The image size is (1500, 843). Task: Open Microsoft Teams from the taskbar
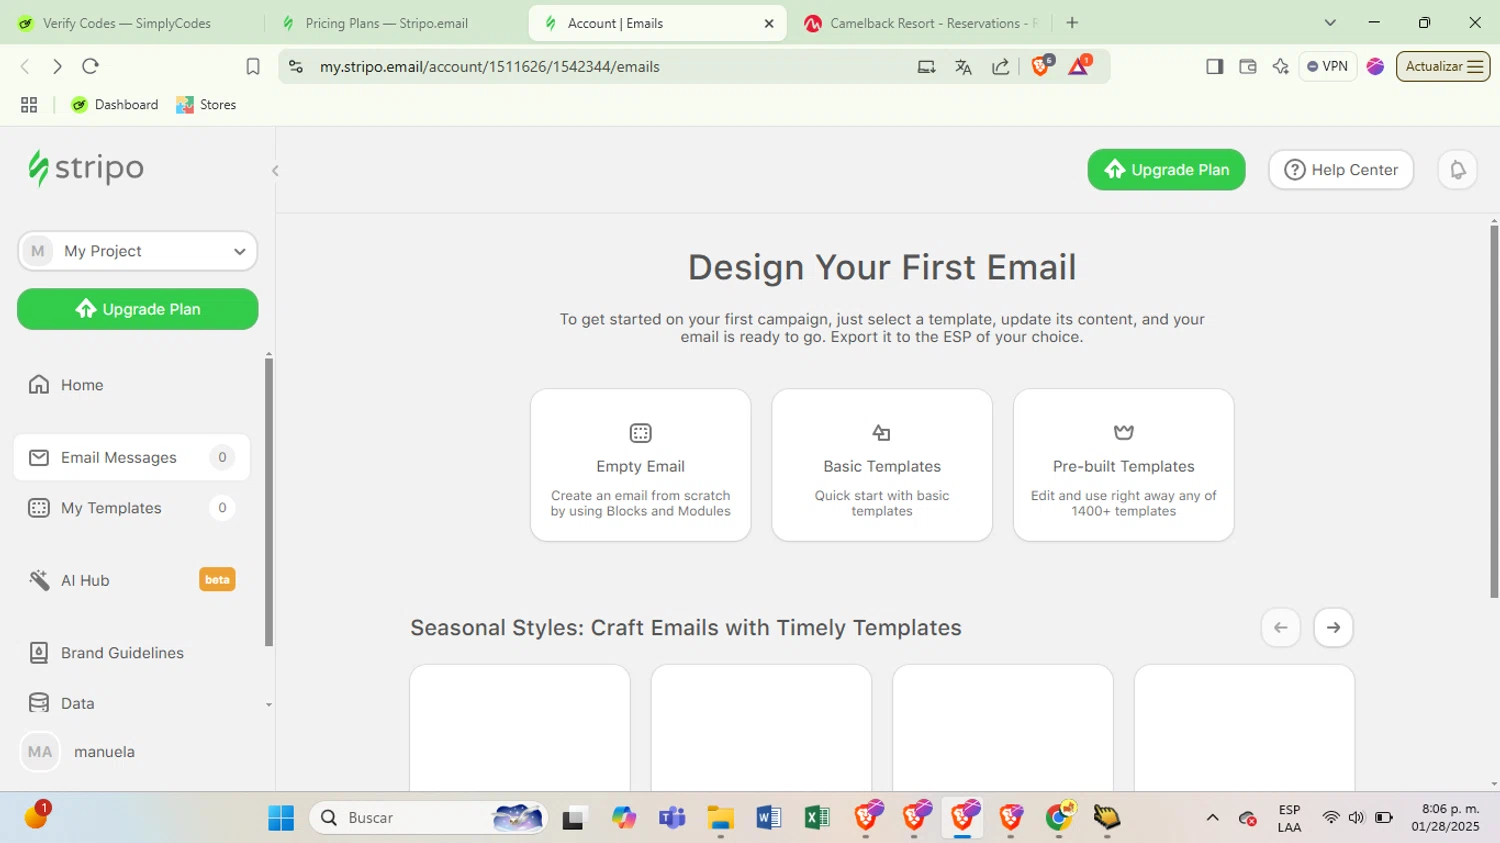pyautogui.click(x=672, y=818)
